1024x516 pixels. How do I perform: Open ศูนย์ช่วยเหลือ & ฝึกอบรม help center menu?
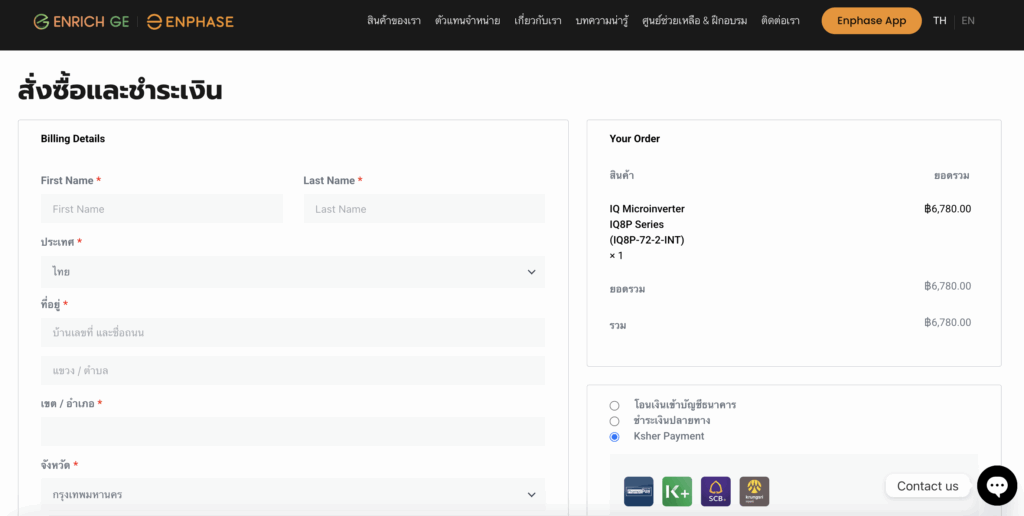pos(694,21)
